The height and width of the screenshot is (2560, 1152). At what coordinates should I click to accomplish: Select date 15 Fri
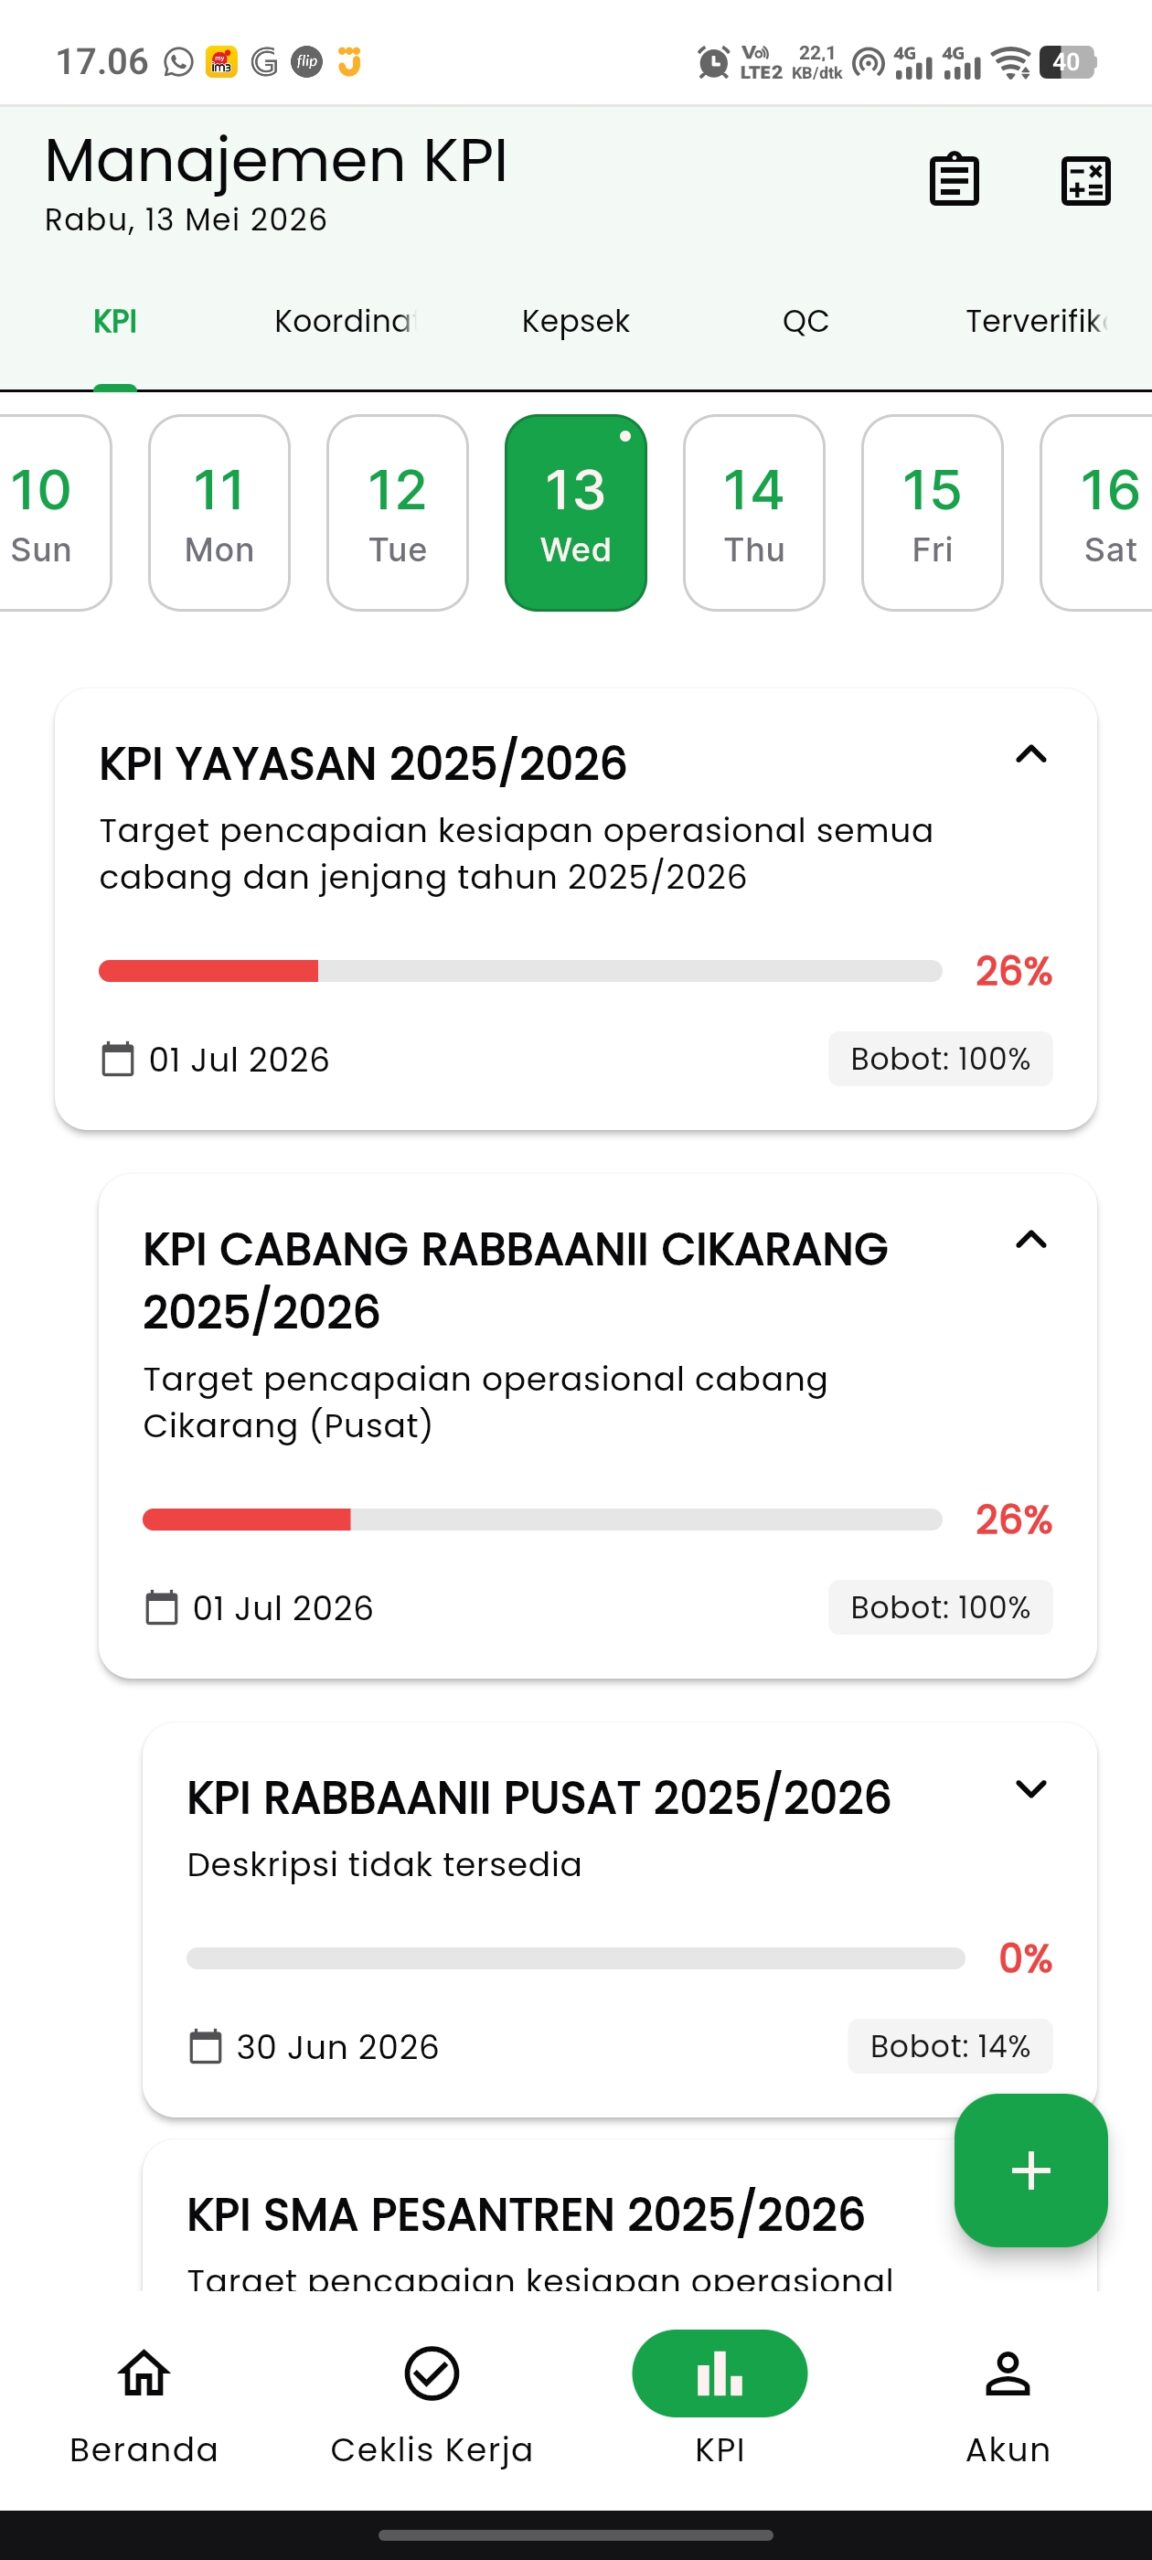point(932,512)
